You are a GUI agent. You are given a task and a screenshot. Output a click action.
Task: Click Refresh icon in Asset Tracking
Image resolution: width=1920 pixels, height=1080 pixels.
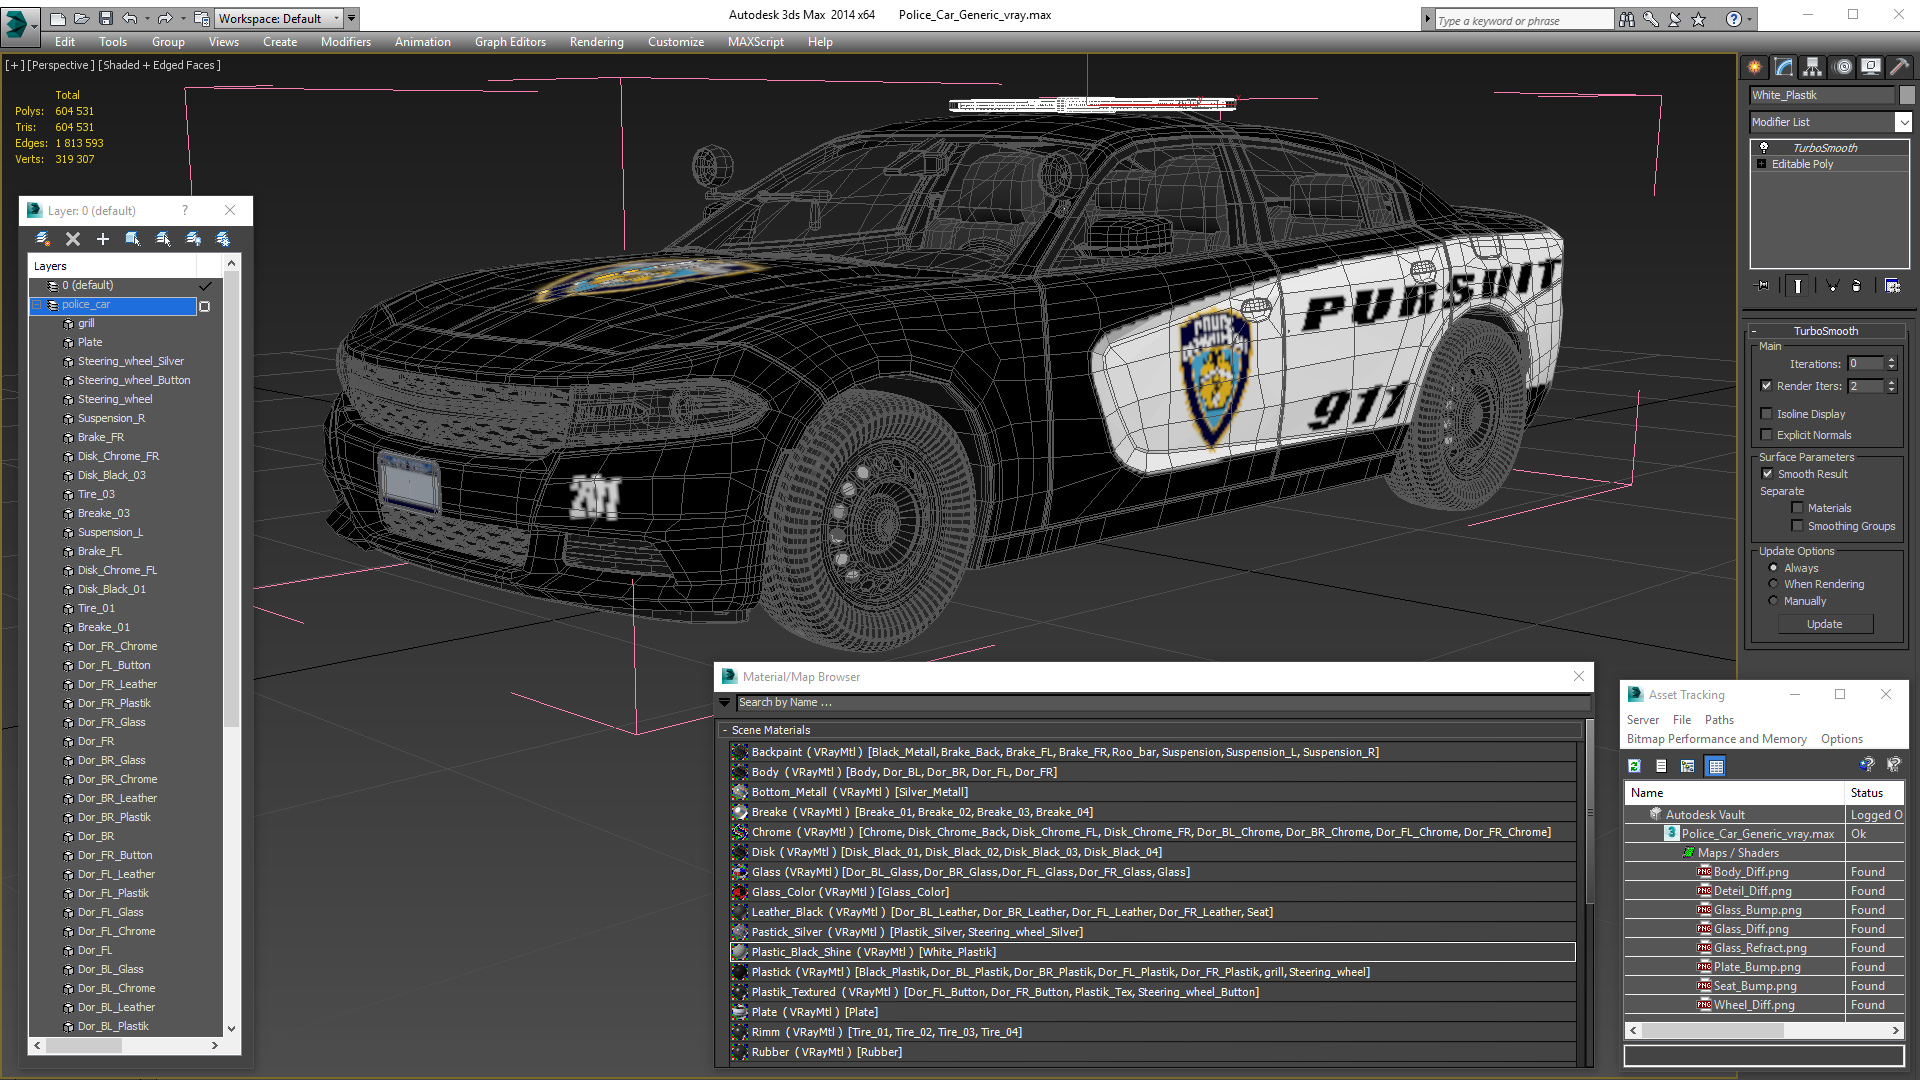pyautogui.click(x=1634, y=766)
